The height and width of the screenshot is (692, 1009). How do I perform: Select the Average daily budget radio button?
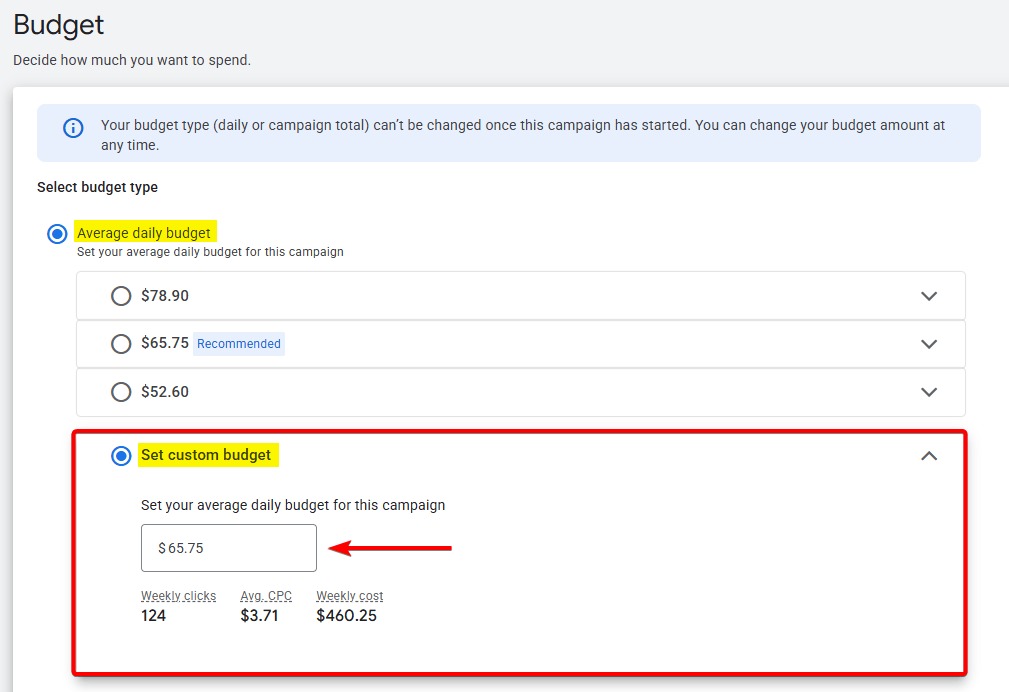click(x=57, y=233)
